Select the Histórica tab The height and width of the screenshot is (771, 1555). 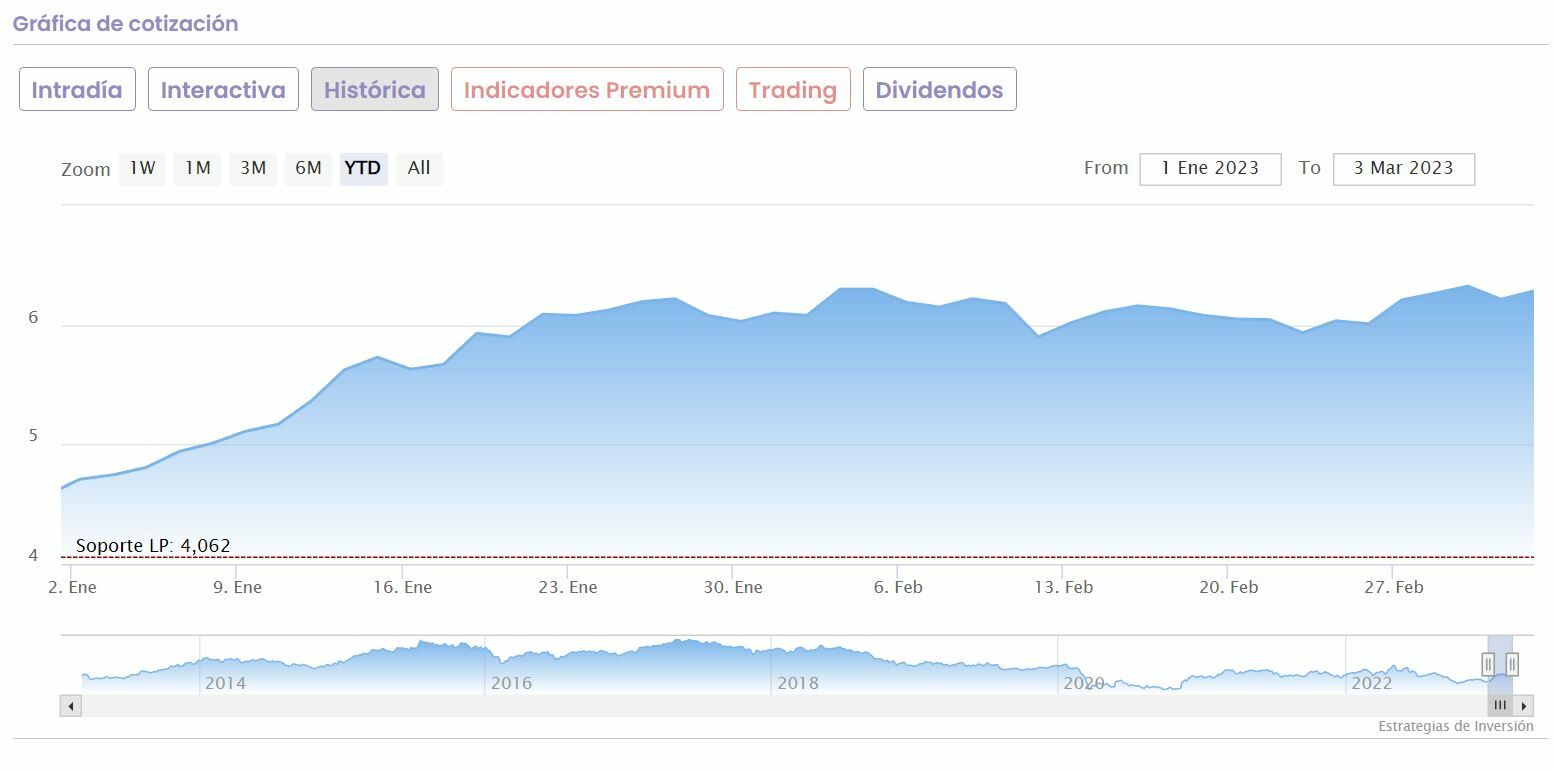click(x=375, y=90)
